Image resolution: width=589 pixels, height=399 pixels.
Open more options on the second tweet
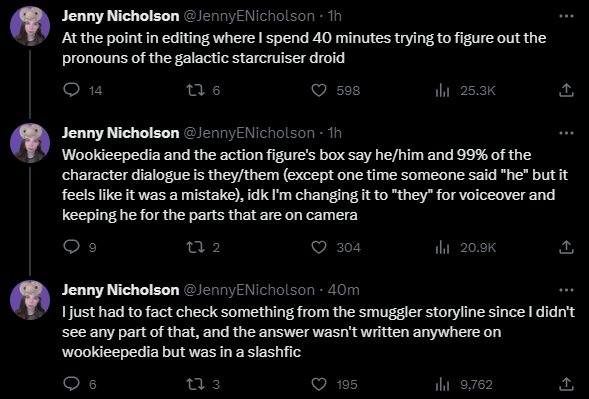(x=566, y=133)
